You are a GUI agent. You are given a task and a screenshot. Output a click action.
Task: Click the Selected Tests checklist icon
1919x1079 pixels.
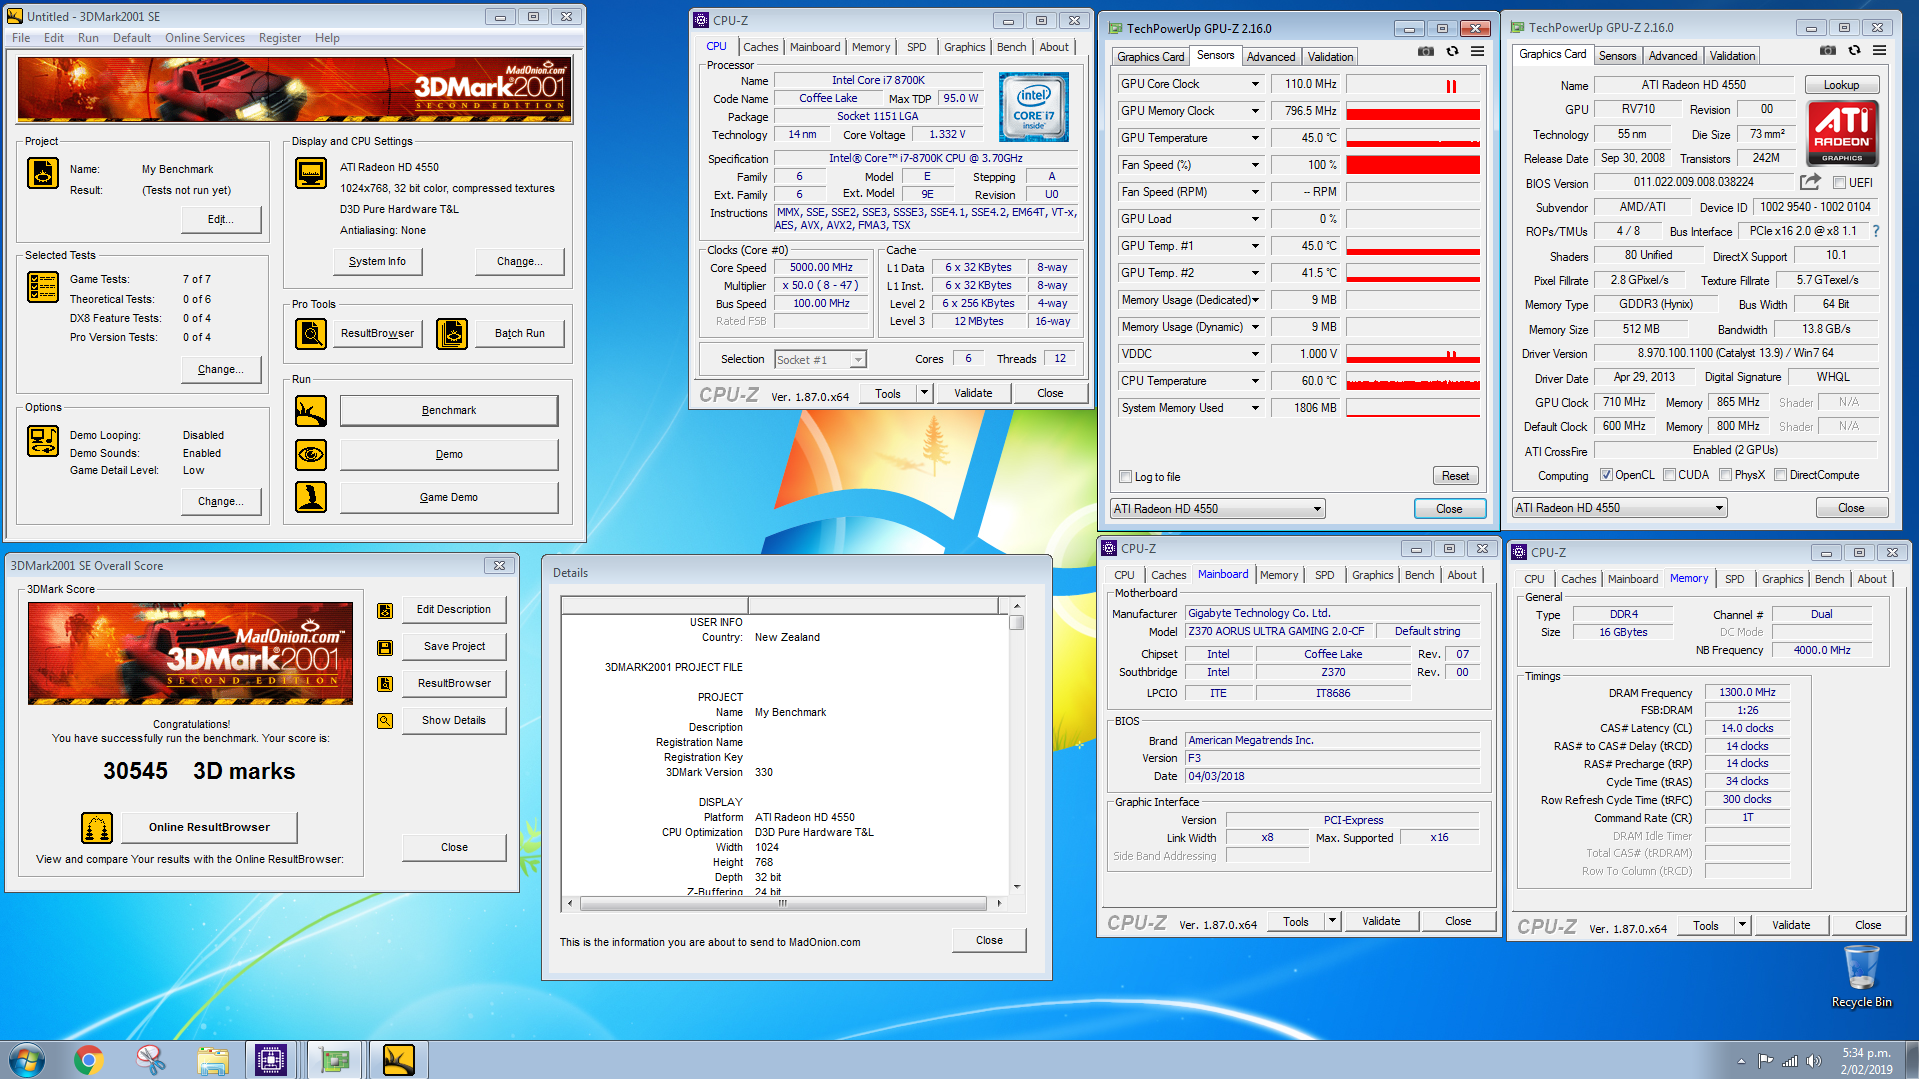[x=43, y=287]
